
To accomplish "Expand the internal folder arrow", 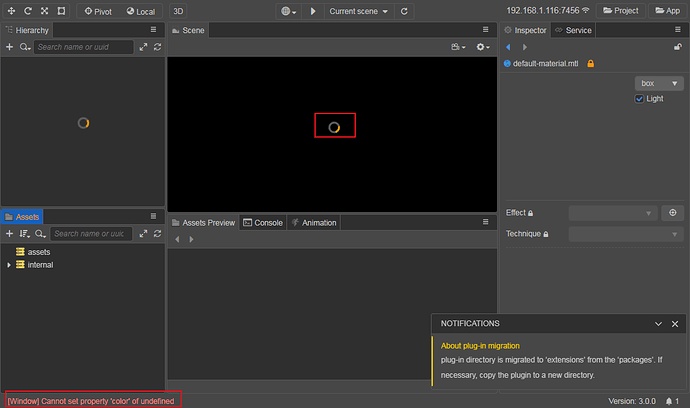I will (9, 265).
